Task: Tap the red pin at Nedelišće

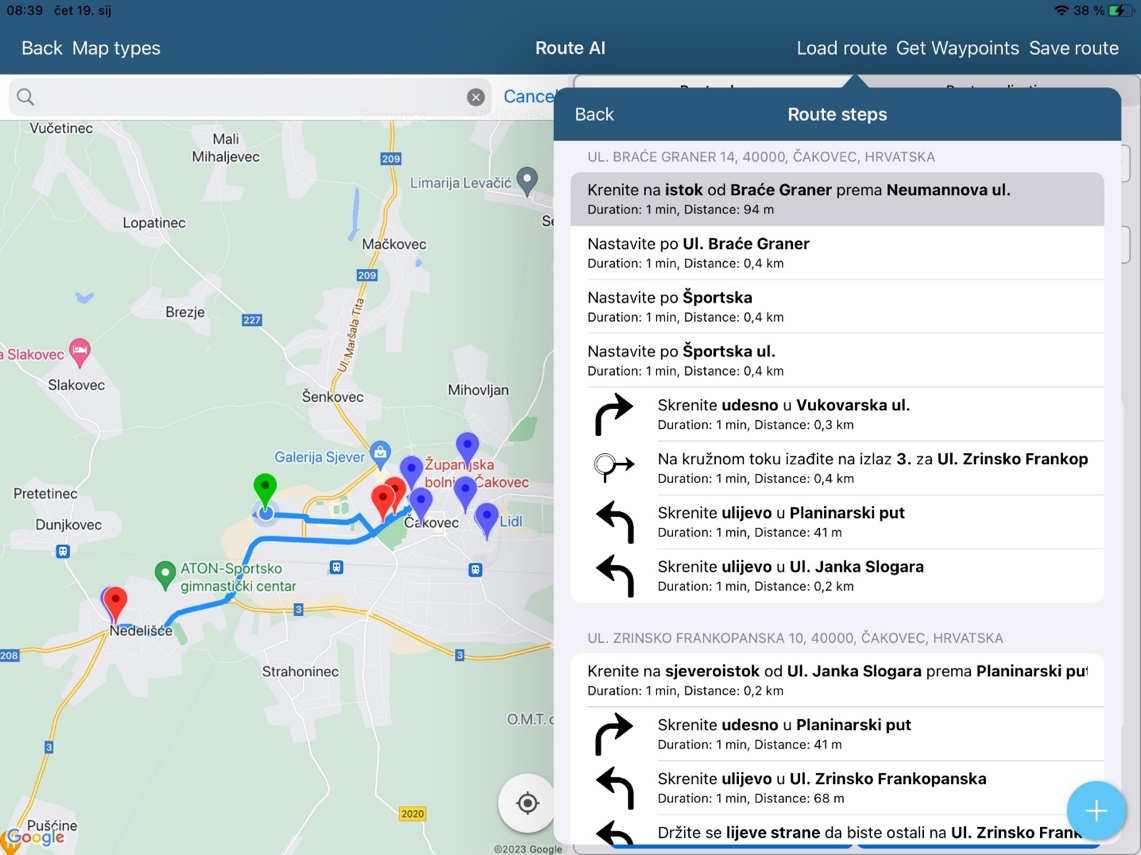Action: 116,602
